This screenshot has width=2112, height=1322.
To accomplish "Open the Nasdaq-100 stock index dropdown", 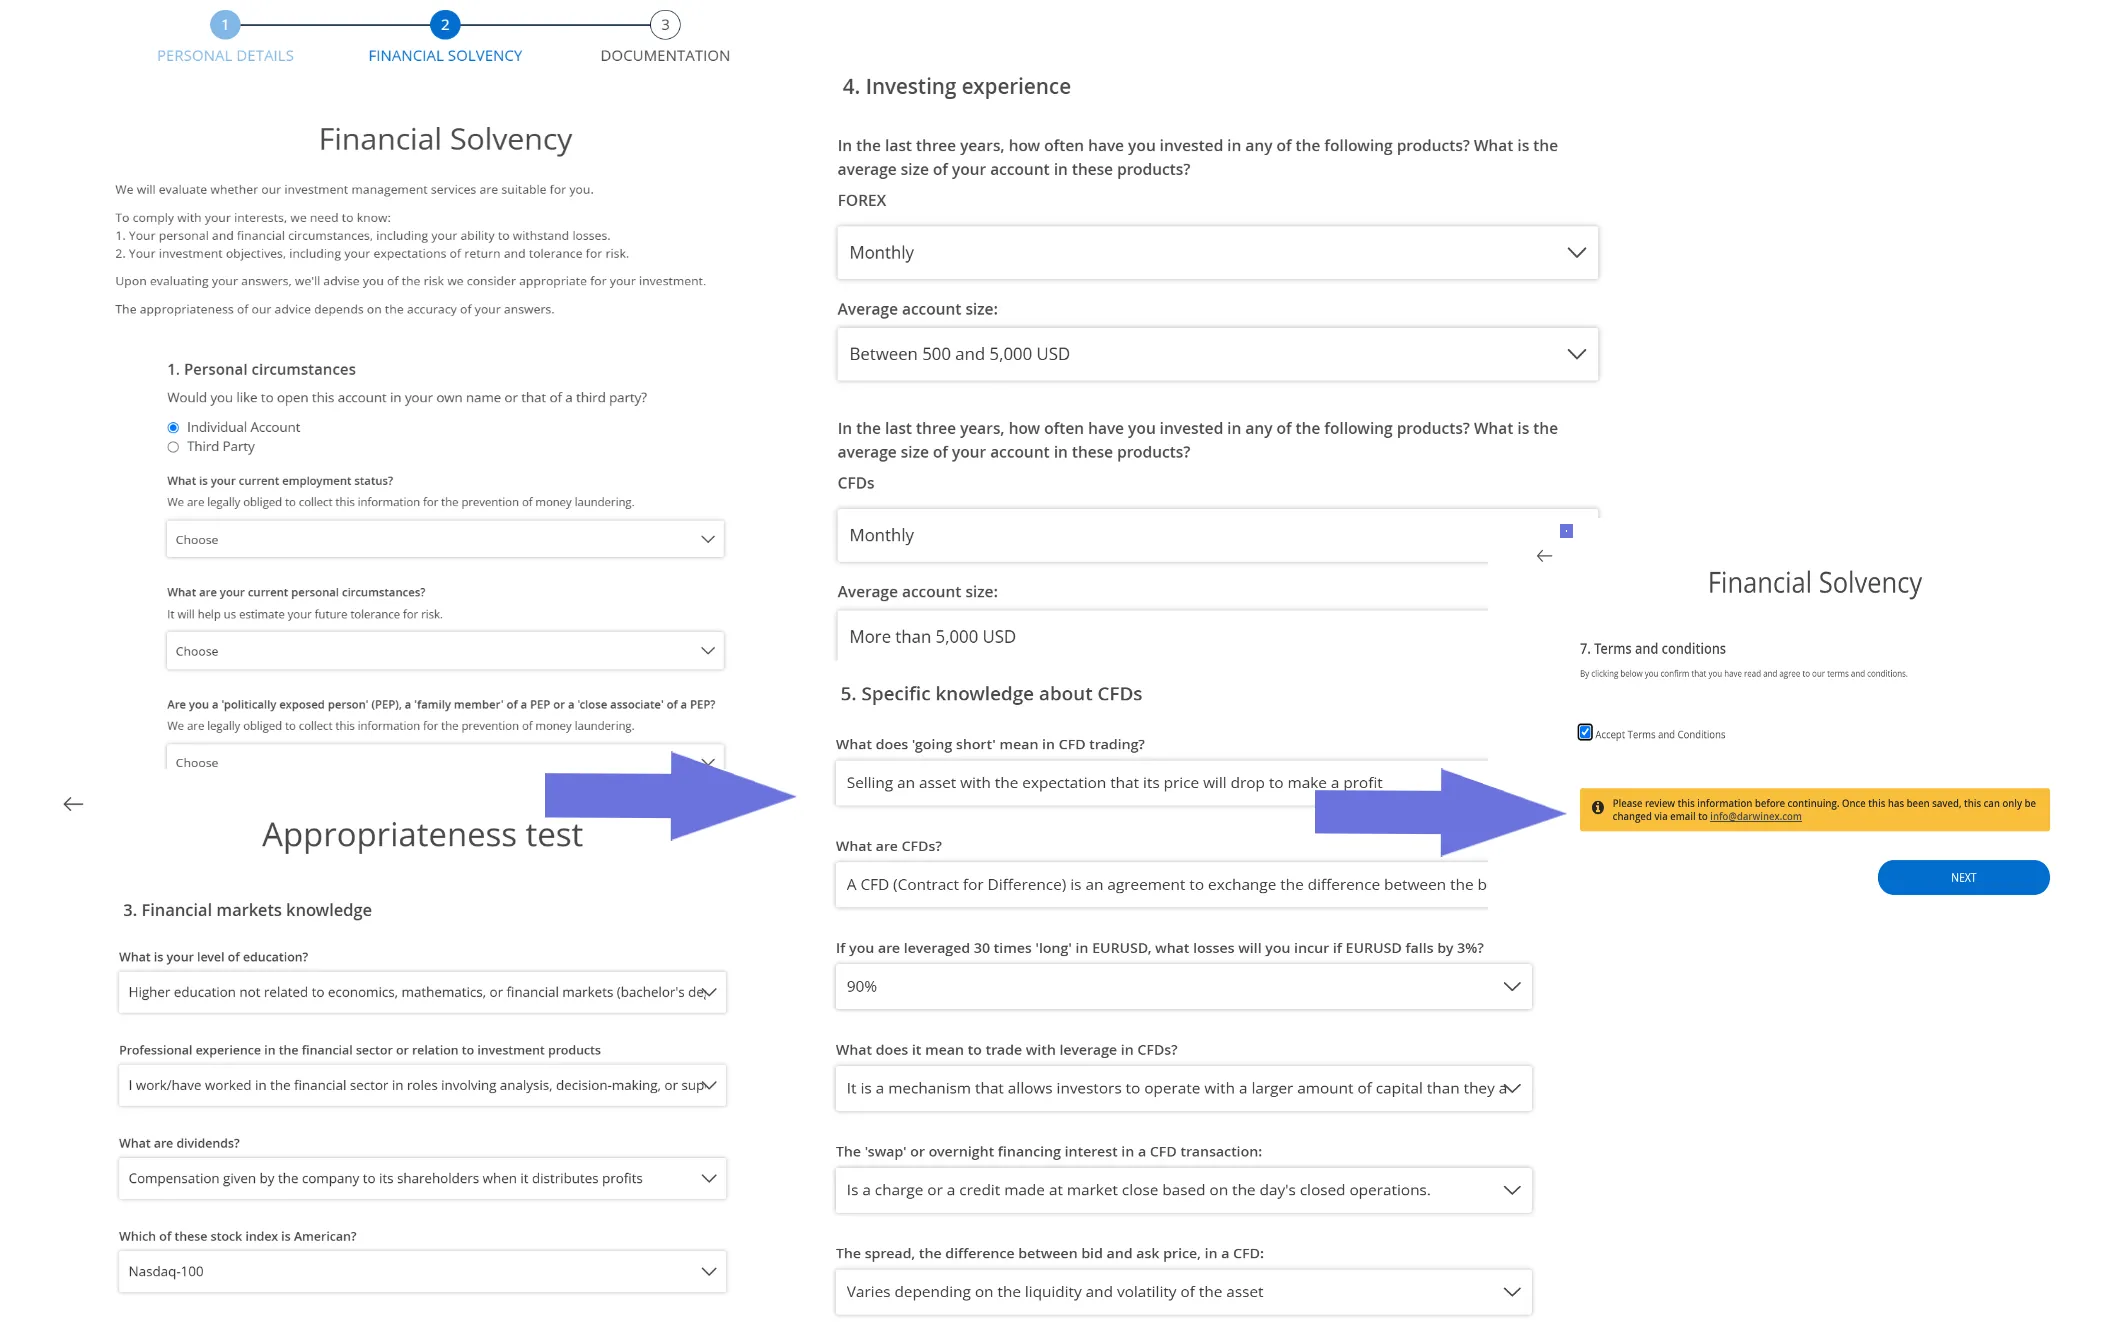I will tap(422, 1272).
